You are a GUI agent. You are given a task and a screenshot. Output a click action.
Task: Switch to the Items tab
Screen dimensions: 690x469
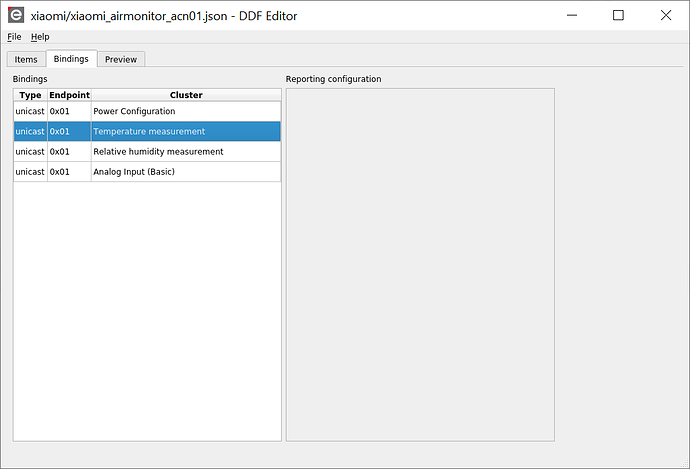pos(26,59)
